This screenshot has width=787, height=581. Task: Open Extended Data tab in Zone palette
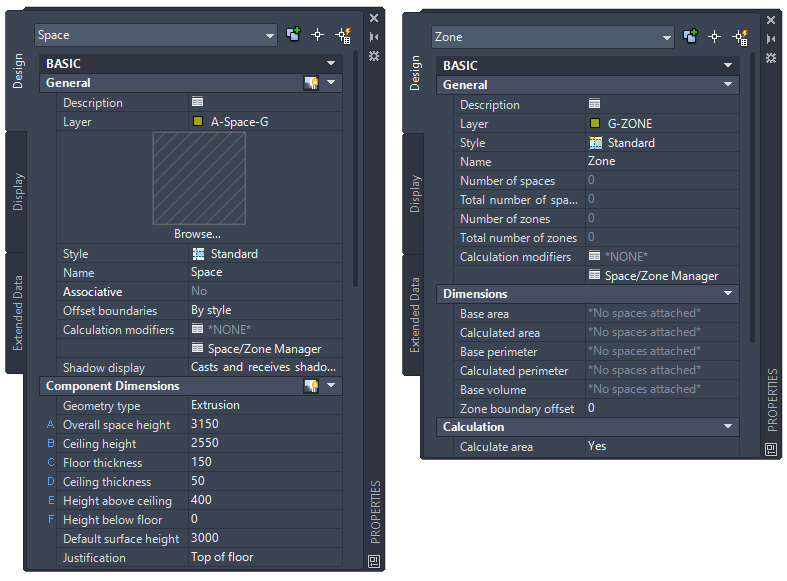point(415,315)
